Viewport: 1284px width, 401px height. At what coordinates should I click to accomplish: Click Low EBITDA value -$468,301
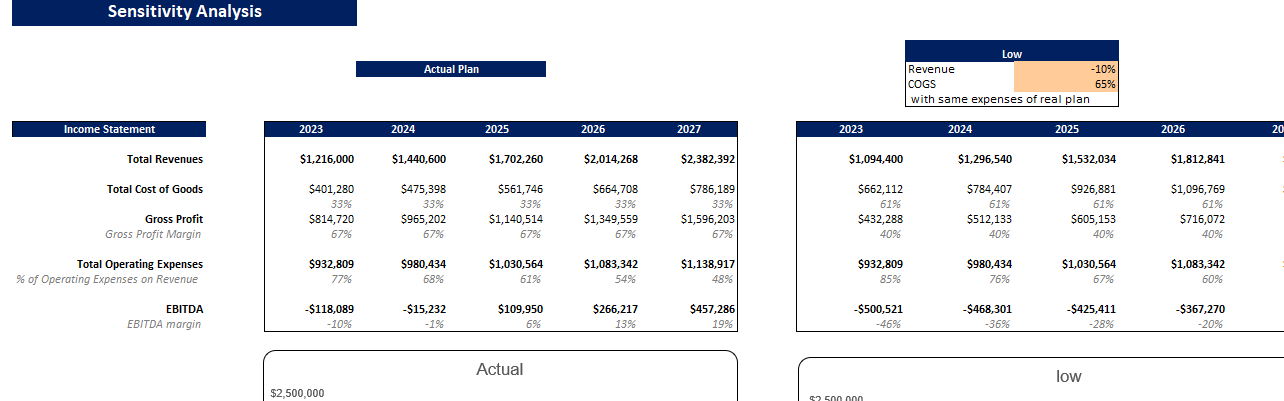tap(986, 309)
